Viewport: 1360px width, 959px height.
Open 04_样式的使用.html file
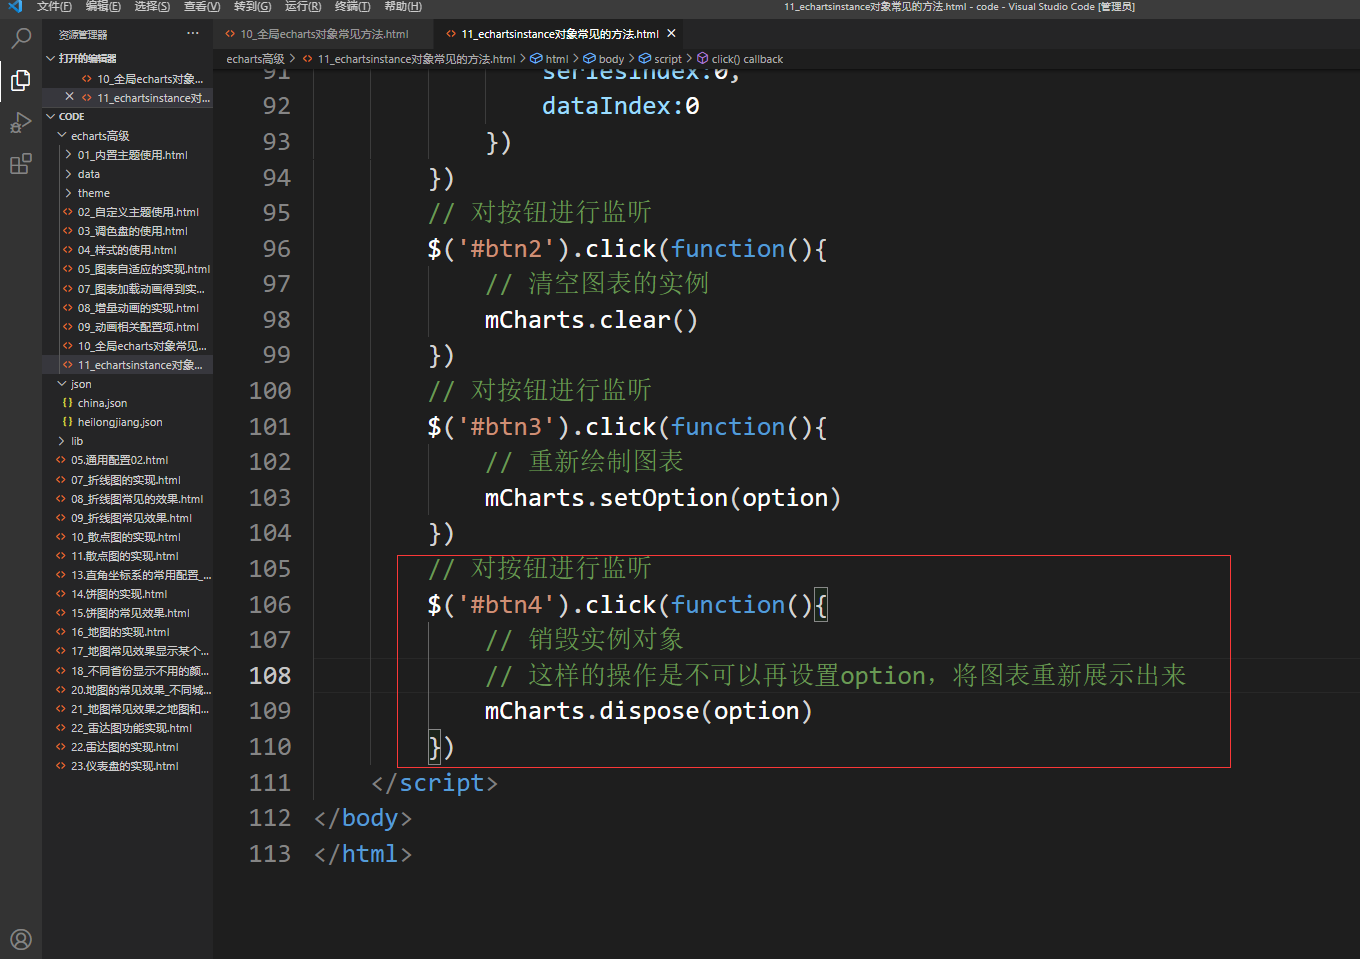[x=127, y=250]
